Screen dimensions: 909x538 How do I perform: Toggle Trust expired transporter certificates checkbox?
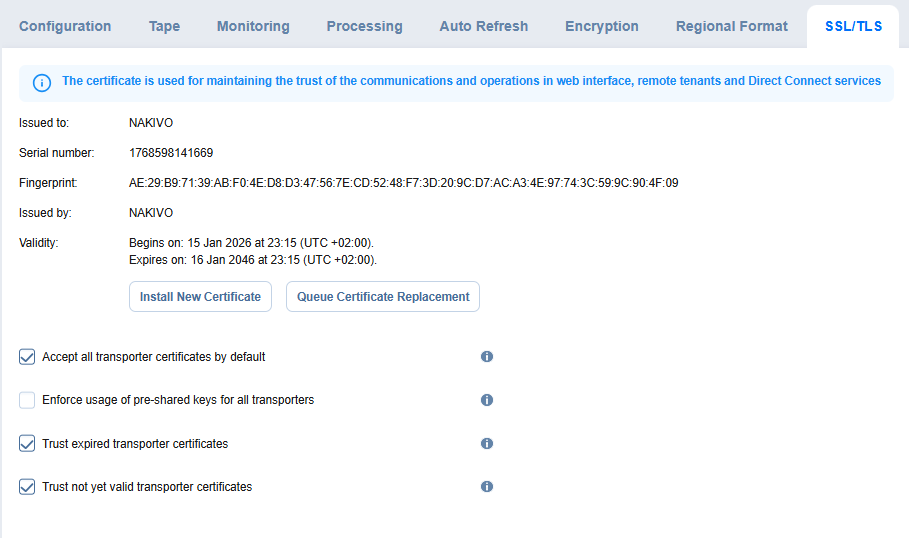(27, 444)
